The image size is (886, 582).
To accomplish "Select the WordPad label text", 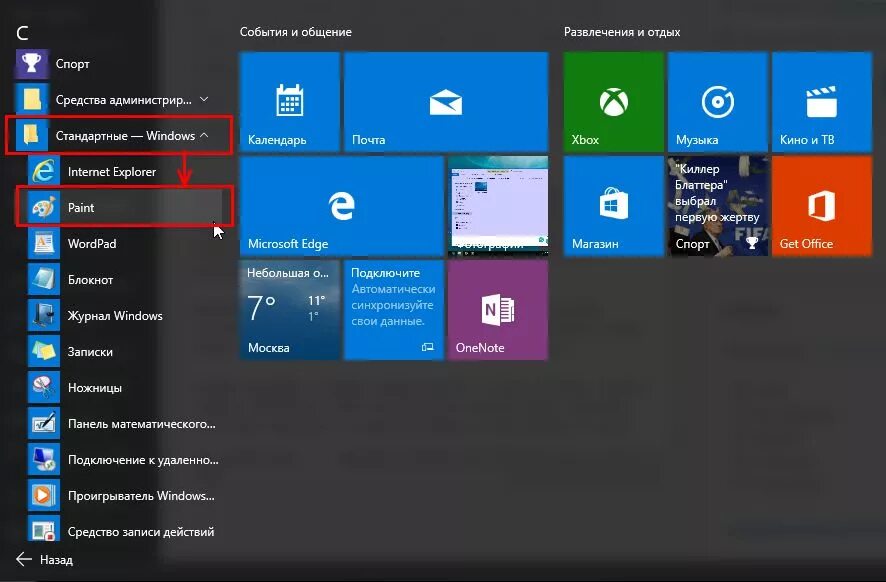I will click(92, 244).
